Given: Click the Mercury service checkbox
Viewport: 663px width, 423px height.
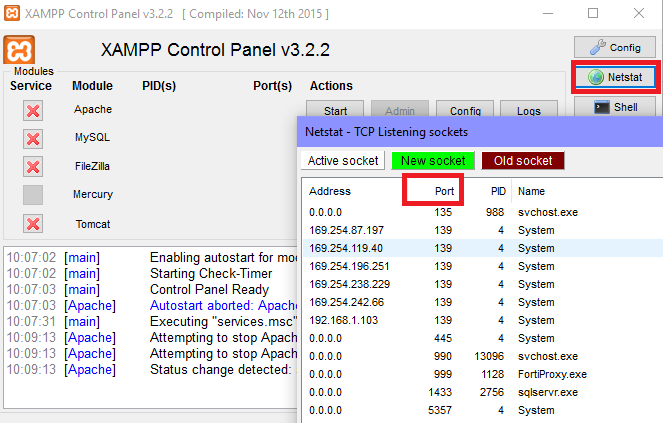Looking at the screenshot, I should click(x=33, y=195).
